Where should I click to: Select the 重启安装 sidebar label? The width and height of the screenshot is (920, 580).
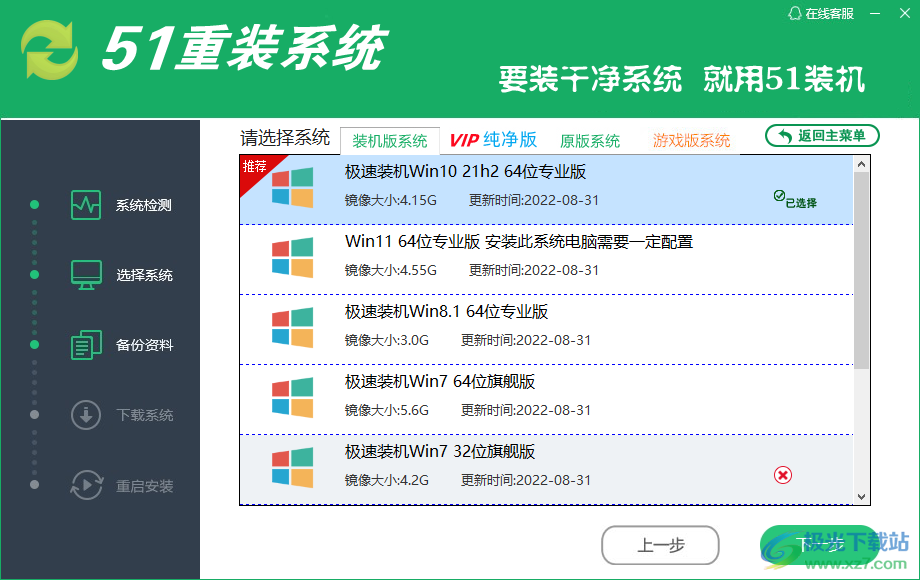(x=144, y=486)
